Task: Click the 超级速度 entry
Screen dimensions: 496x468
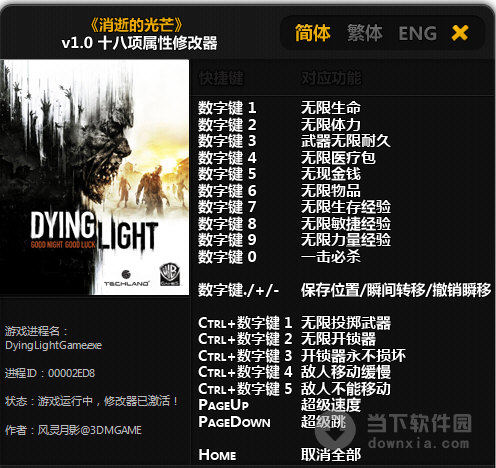Action: 331,405
